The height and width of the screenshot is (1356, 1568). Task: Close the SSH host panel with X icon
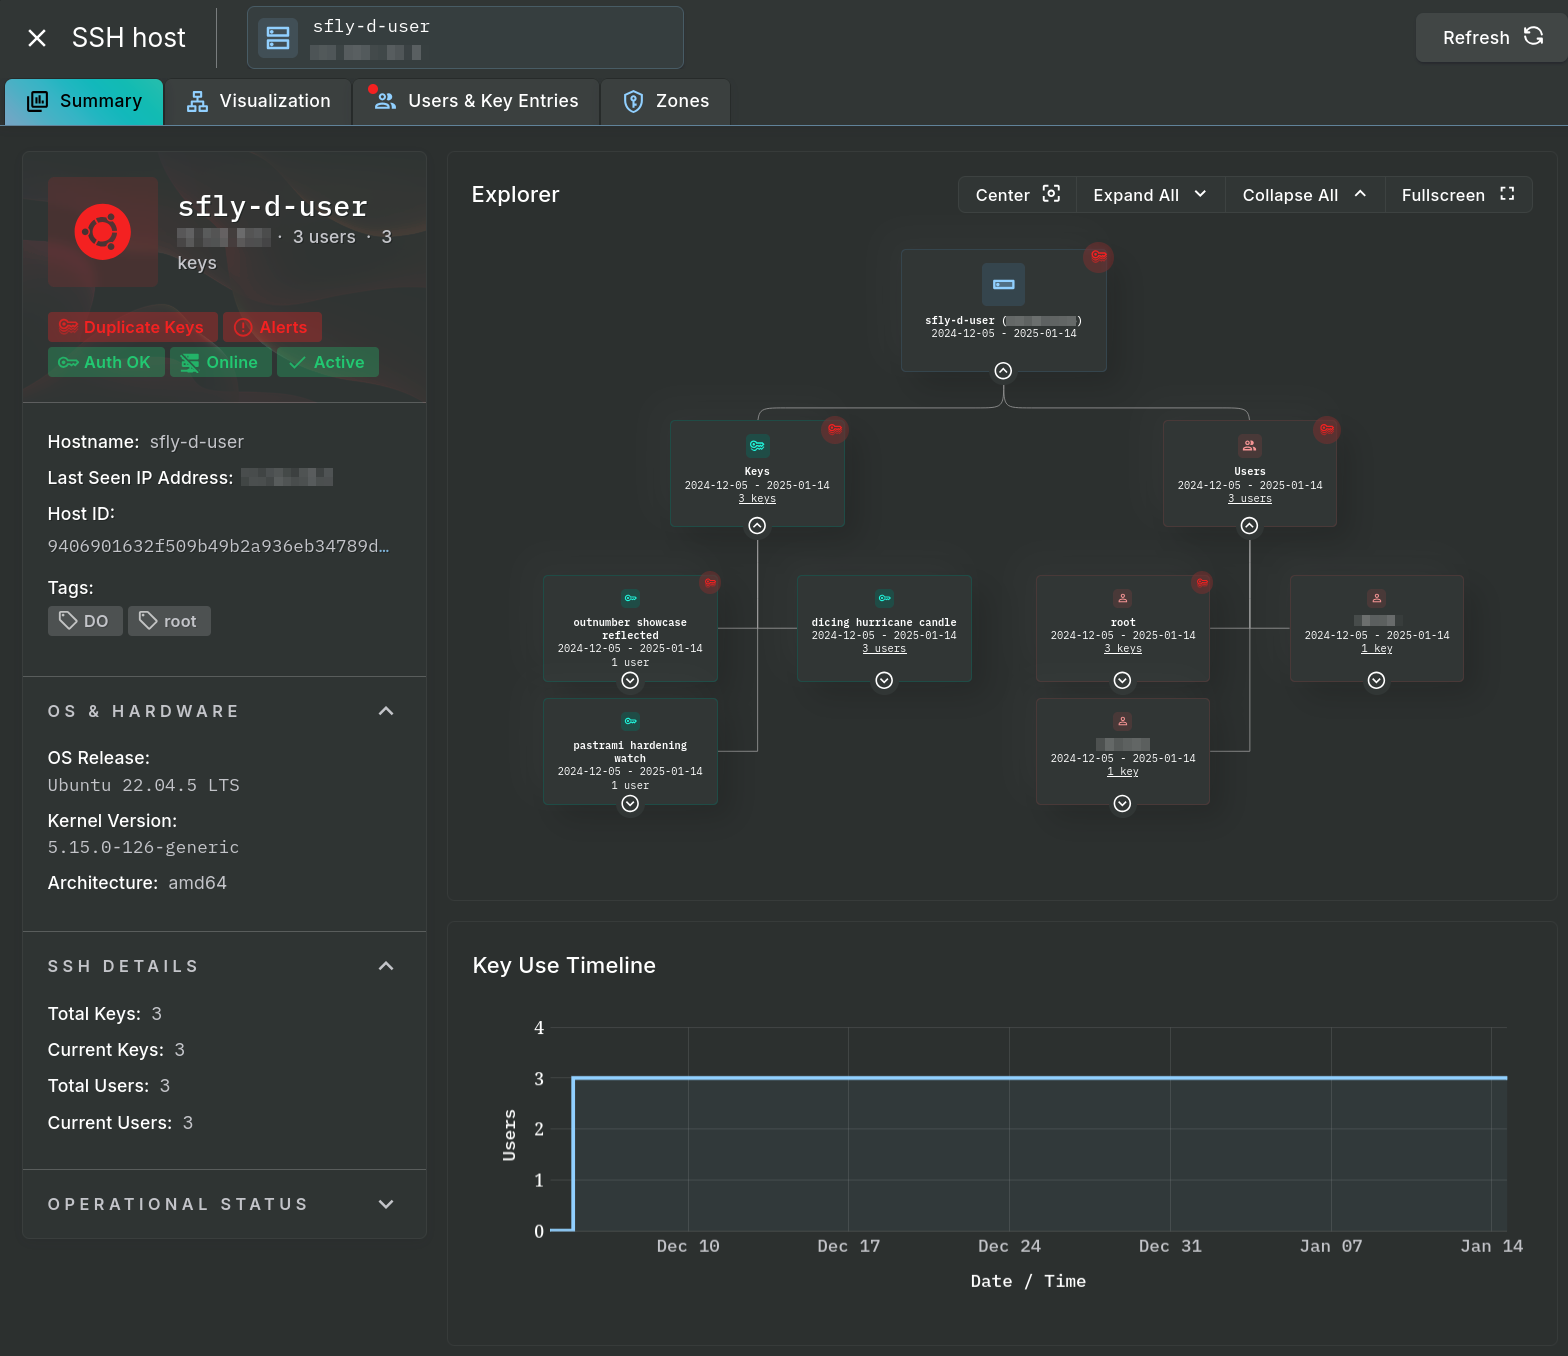tap(37, 38)
